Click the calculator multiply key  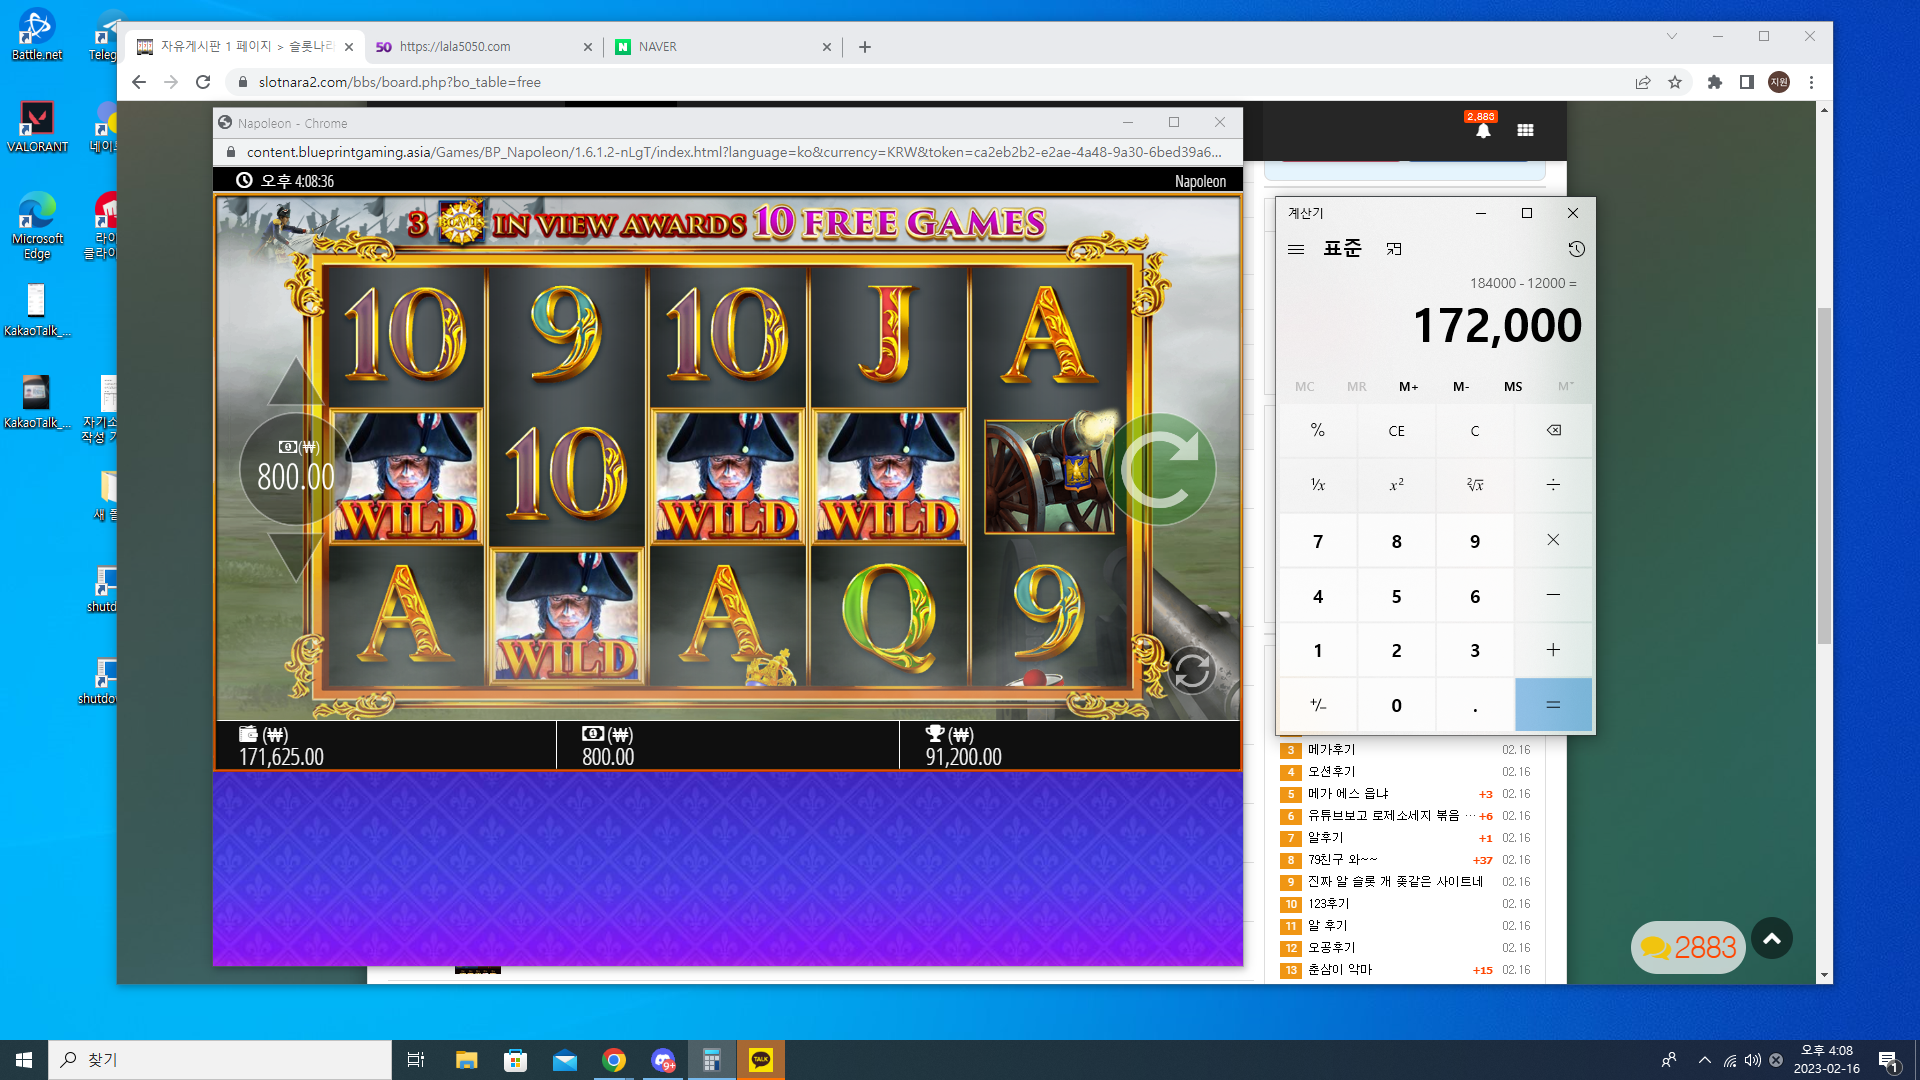(x=1553, y=540)
